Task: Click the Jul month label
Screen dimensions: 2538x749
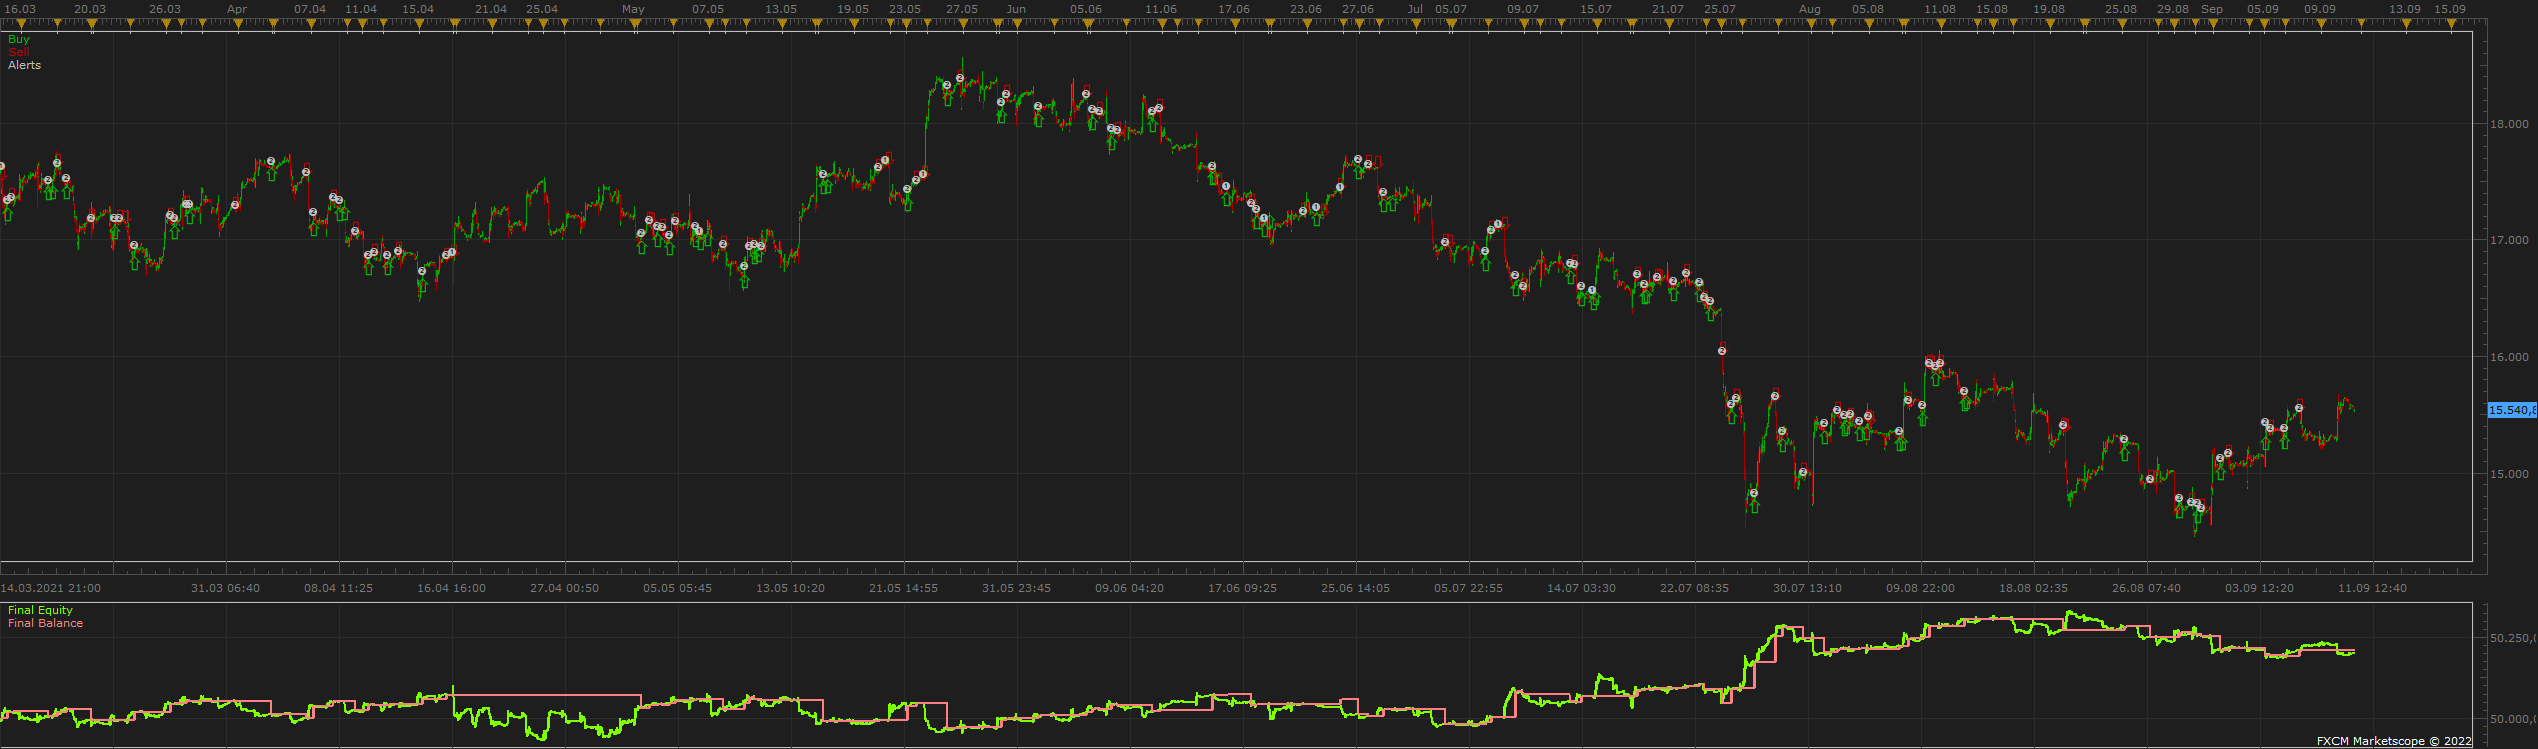Action: [x=1415, y=9]
